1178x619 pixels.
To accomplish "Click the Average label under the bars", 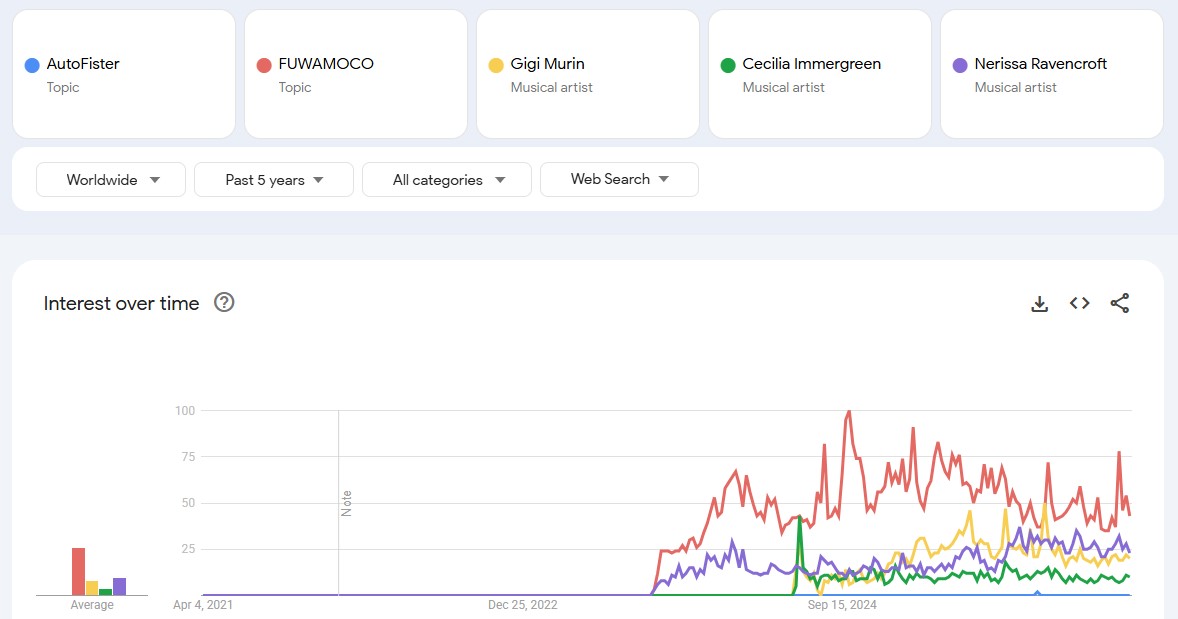I will [x=92, y=605].
